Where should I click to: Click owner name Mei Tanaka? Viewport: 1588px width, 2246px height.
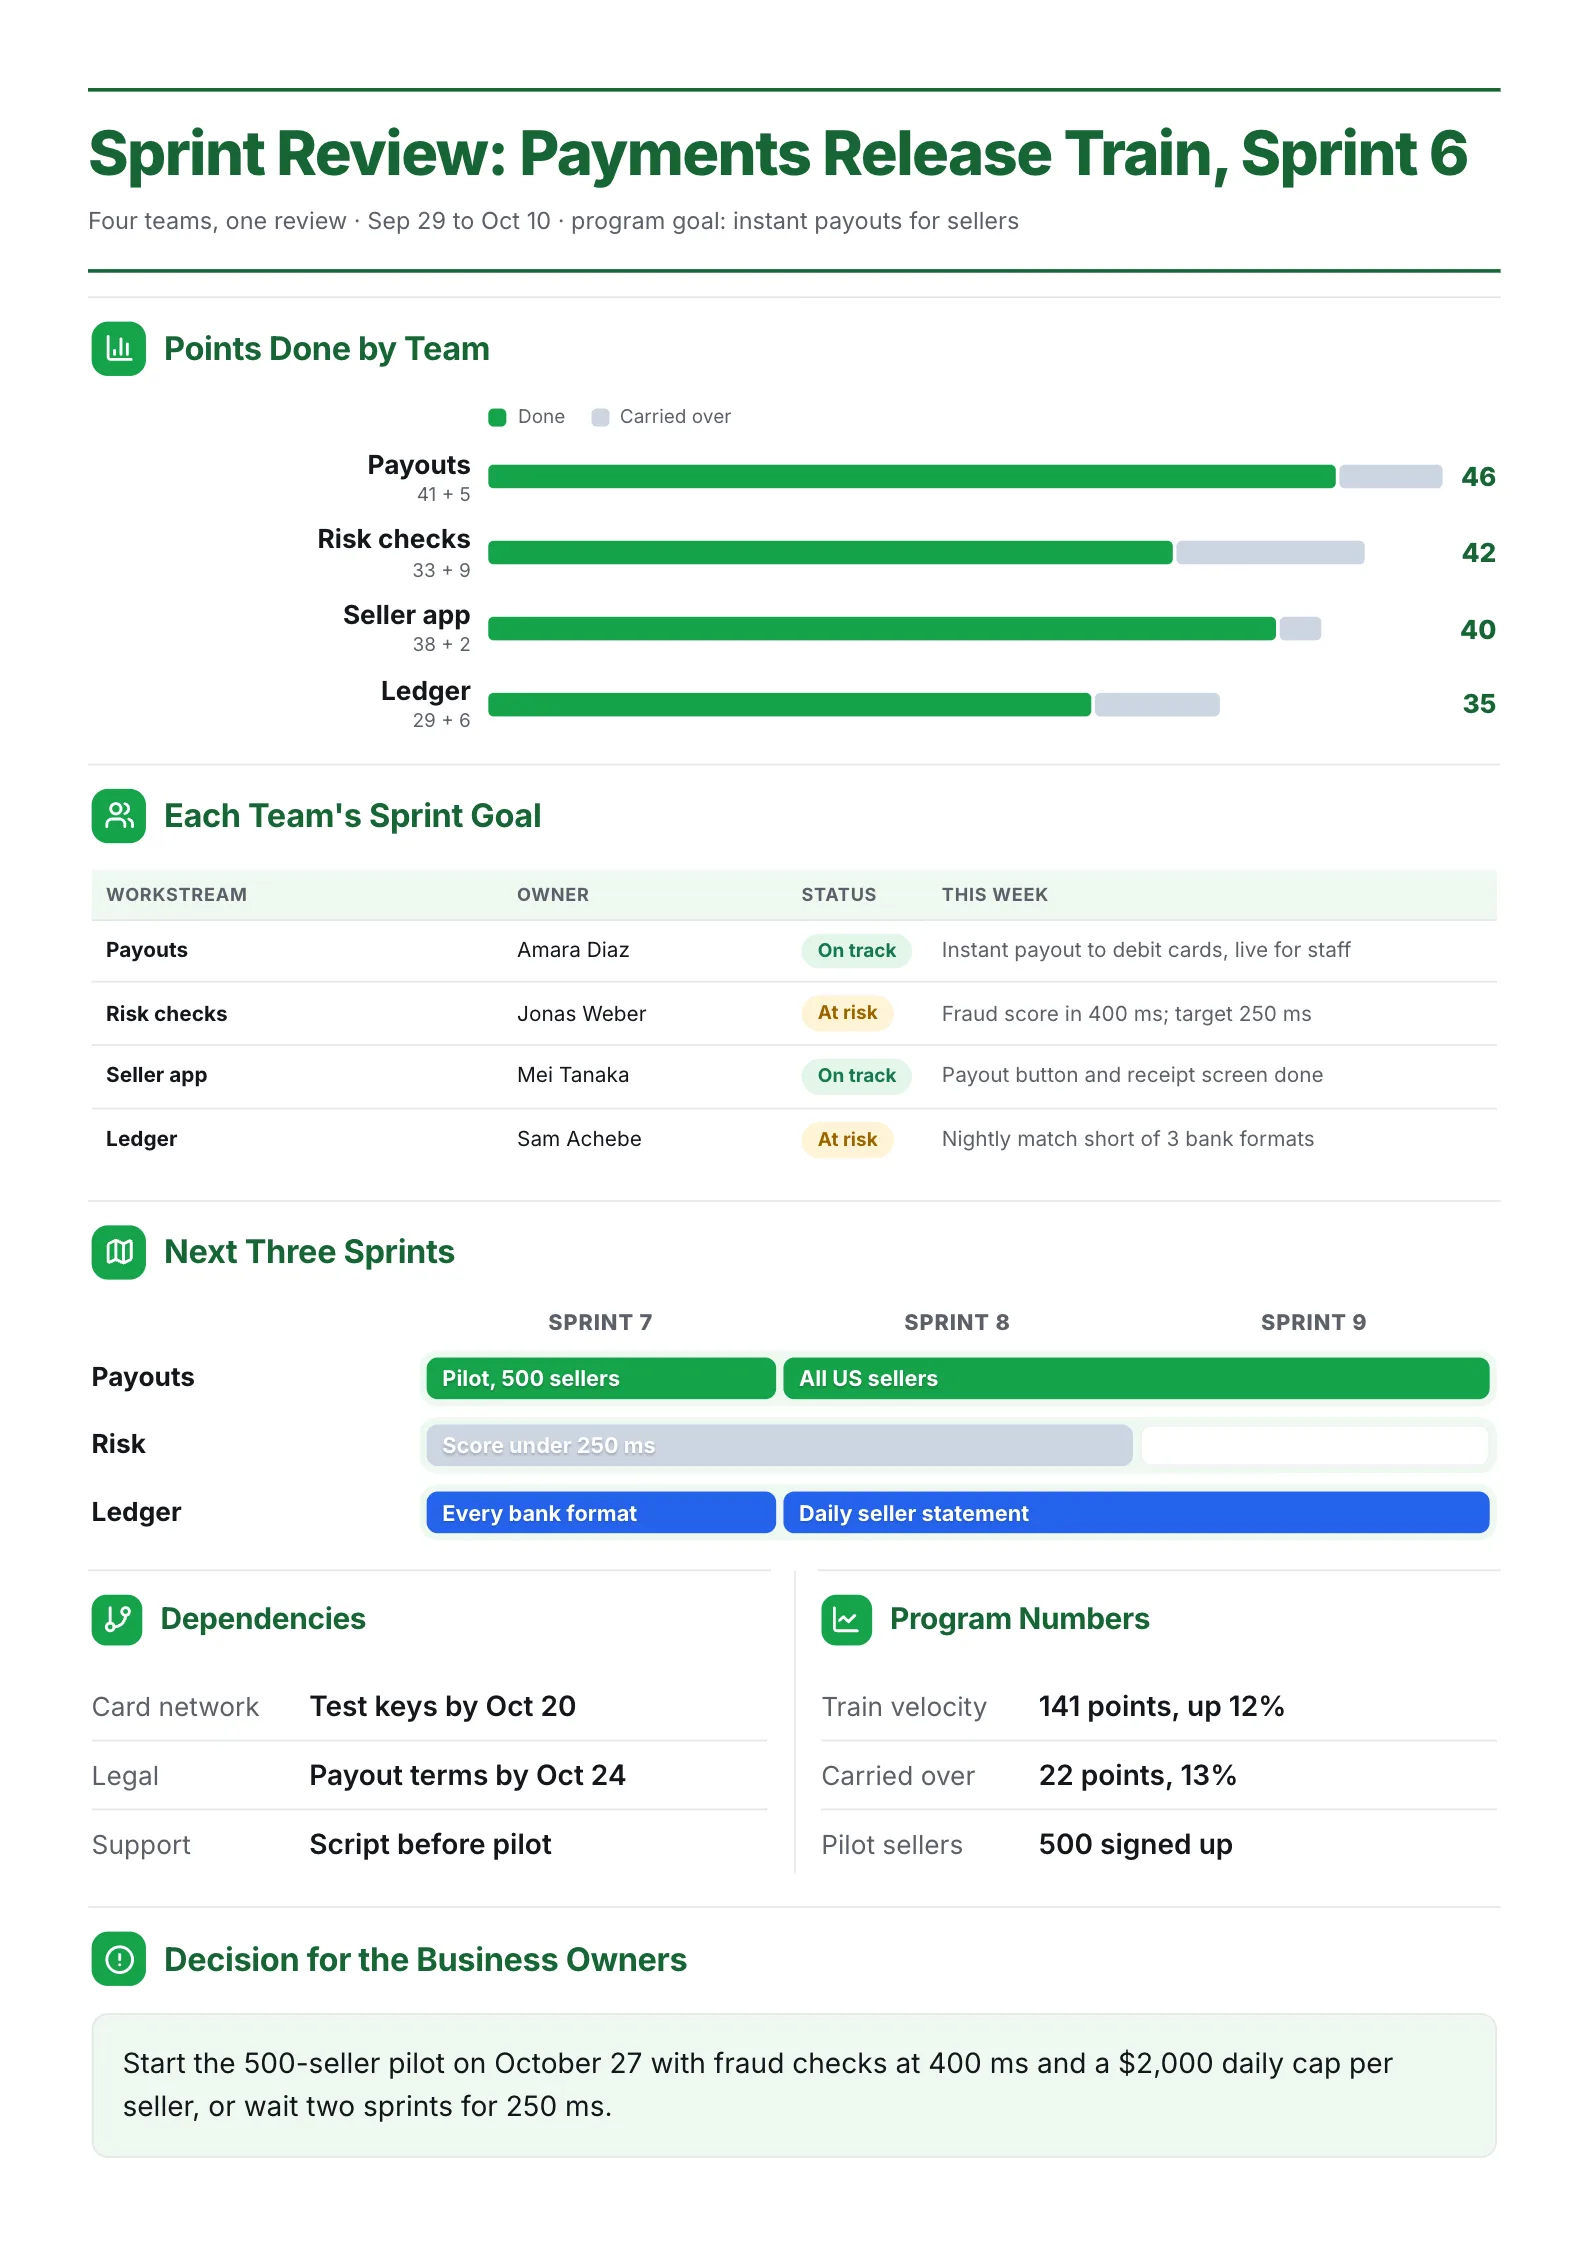tap(573, 1075)
